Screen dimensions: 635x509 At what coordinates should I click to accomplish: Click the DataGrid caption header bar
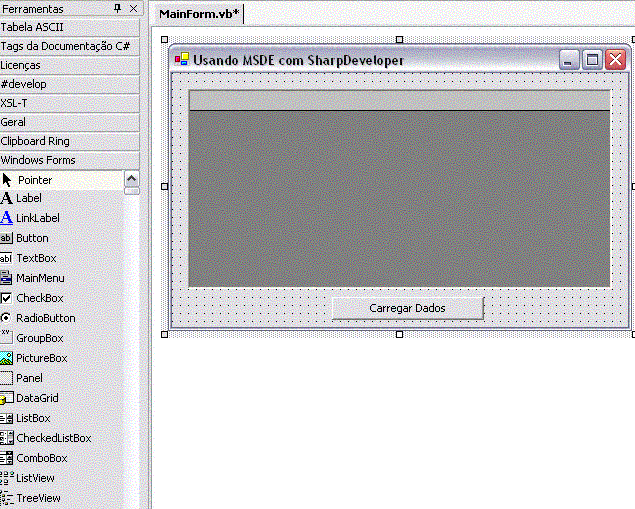399,100
